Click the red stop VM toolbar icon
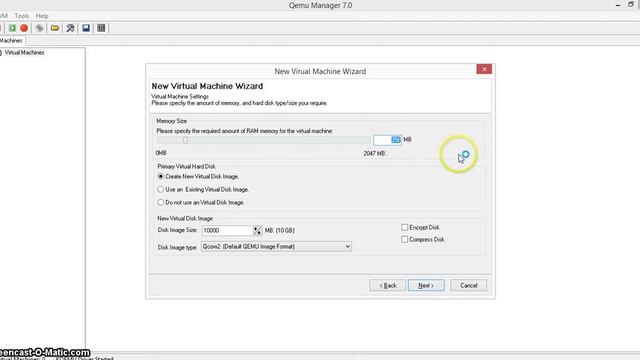 (24, 28)
